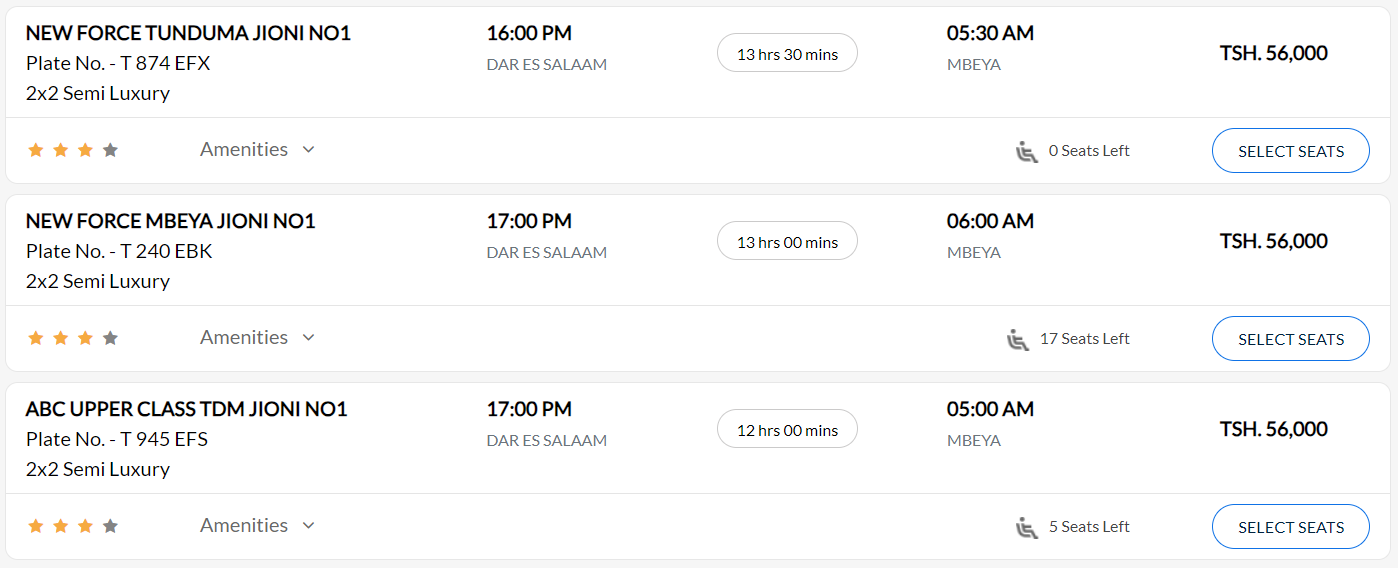Select seats on the ABC UPPER CLASS bus

pyautogui.click(x=1291, y=527)
